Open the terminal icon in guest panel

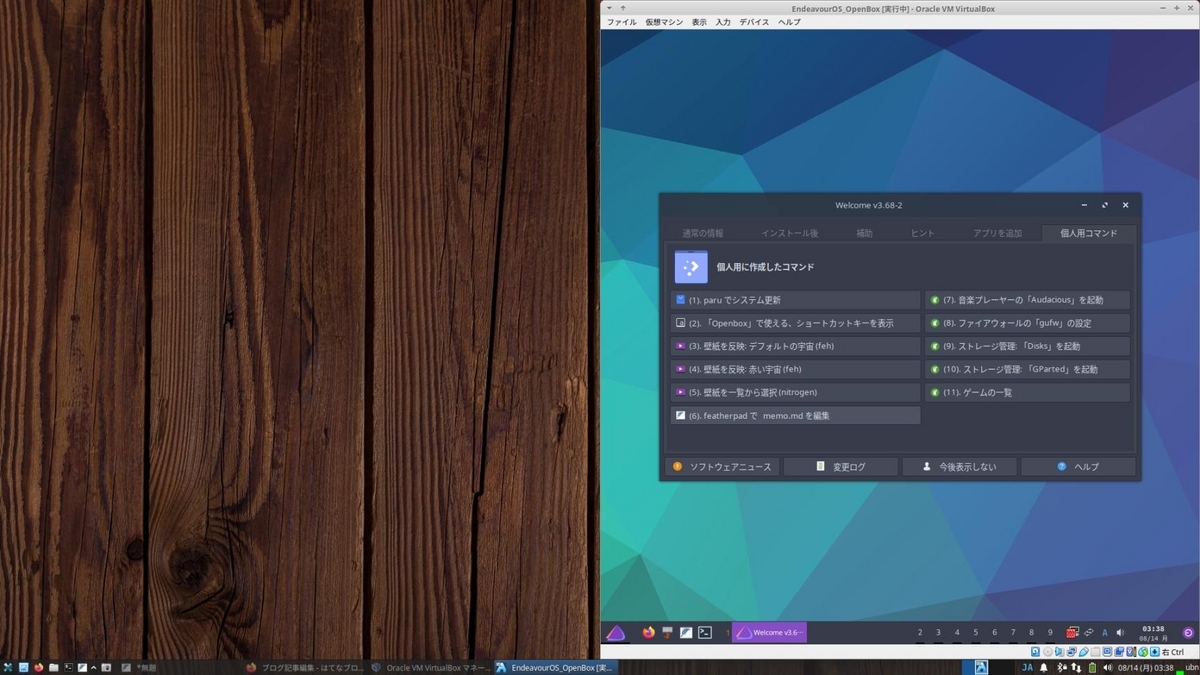pos(705,632)
